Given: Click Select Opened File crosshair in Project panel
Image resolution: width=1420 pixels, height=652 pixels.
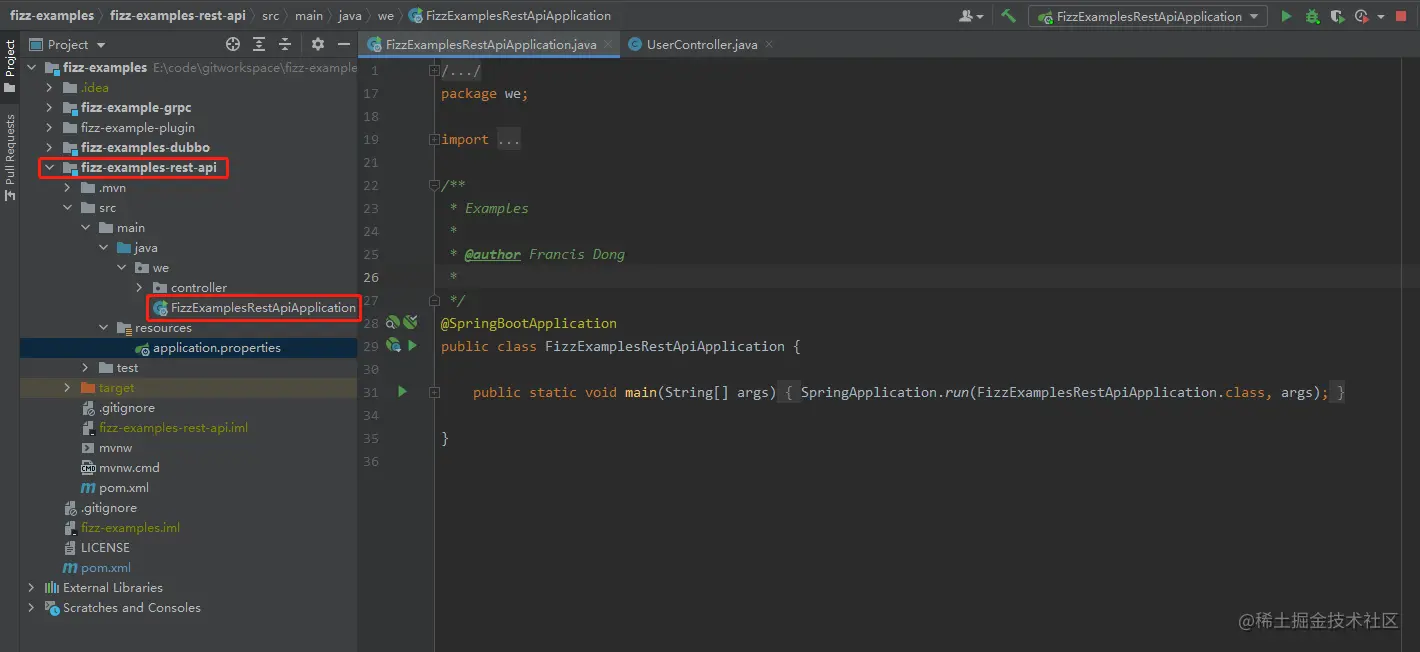Looking at the screenshot, I should [232, 44].
